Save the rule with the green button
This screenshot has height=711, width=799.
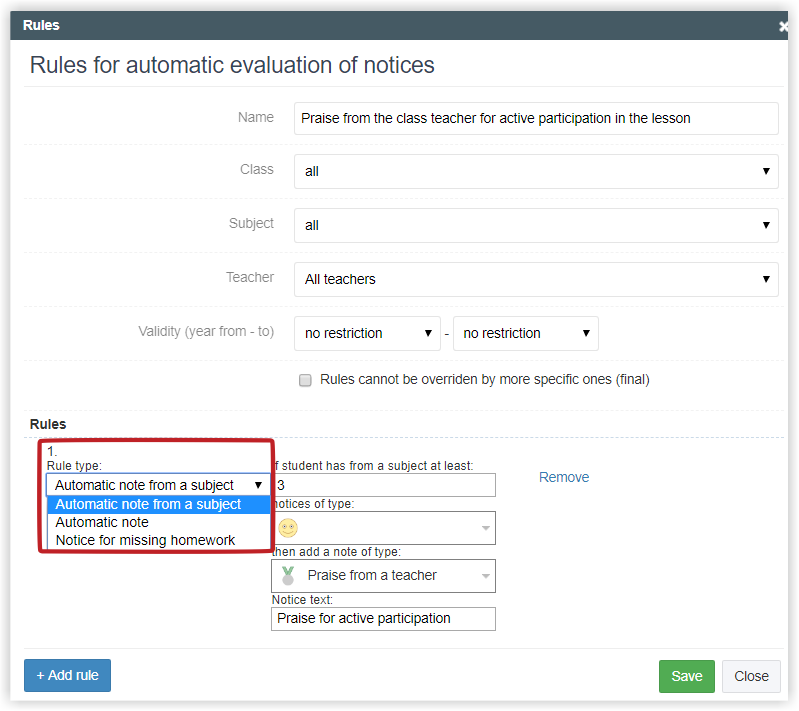click(686, 676)
